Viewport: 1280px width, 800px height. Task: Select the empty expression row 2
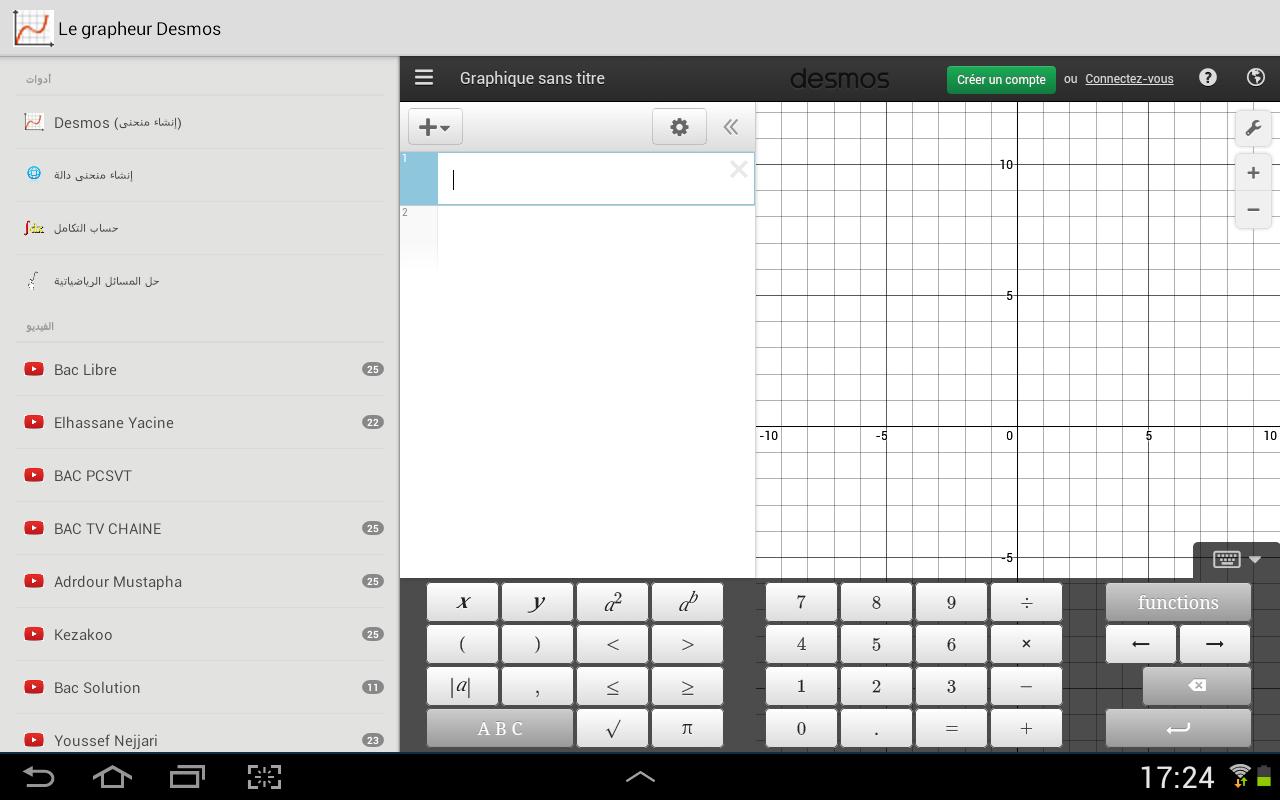tap(577, 236)
